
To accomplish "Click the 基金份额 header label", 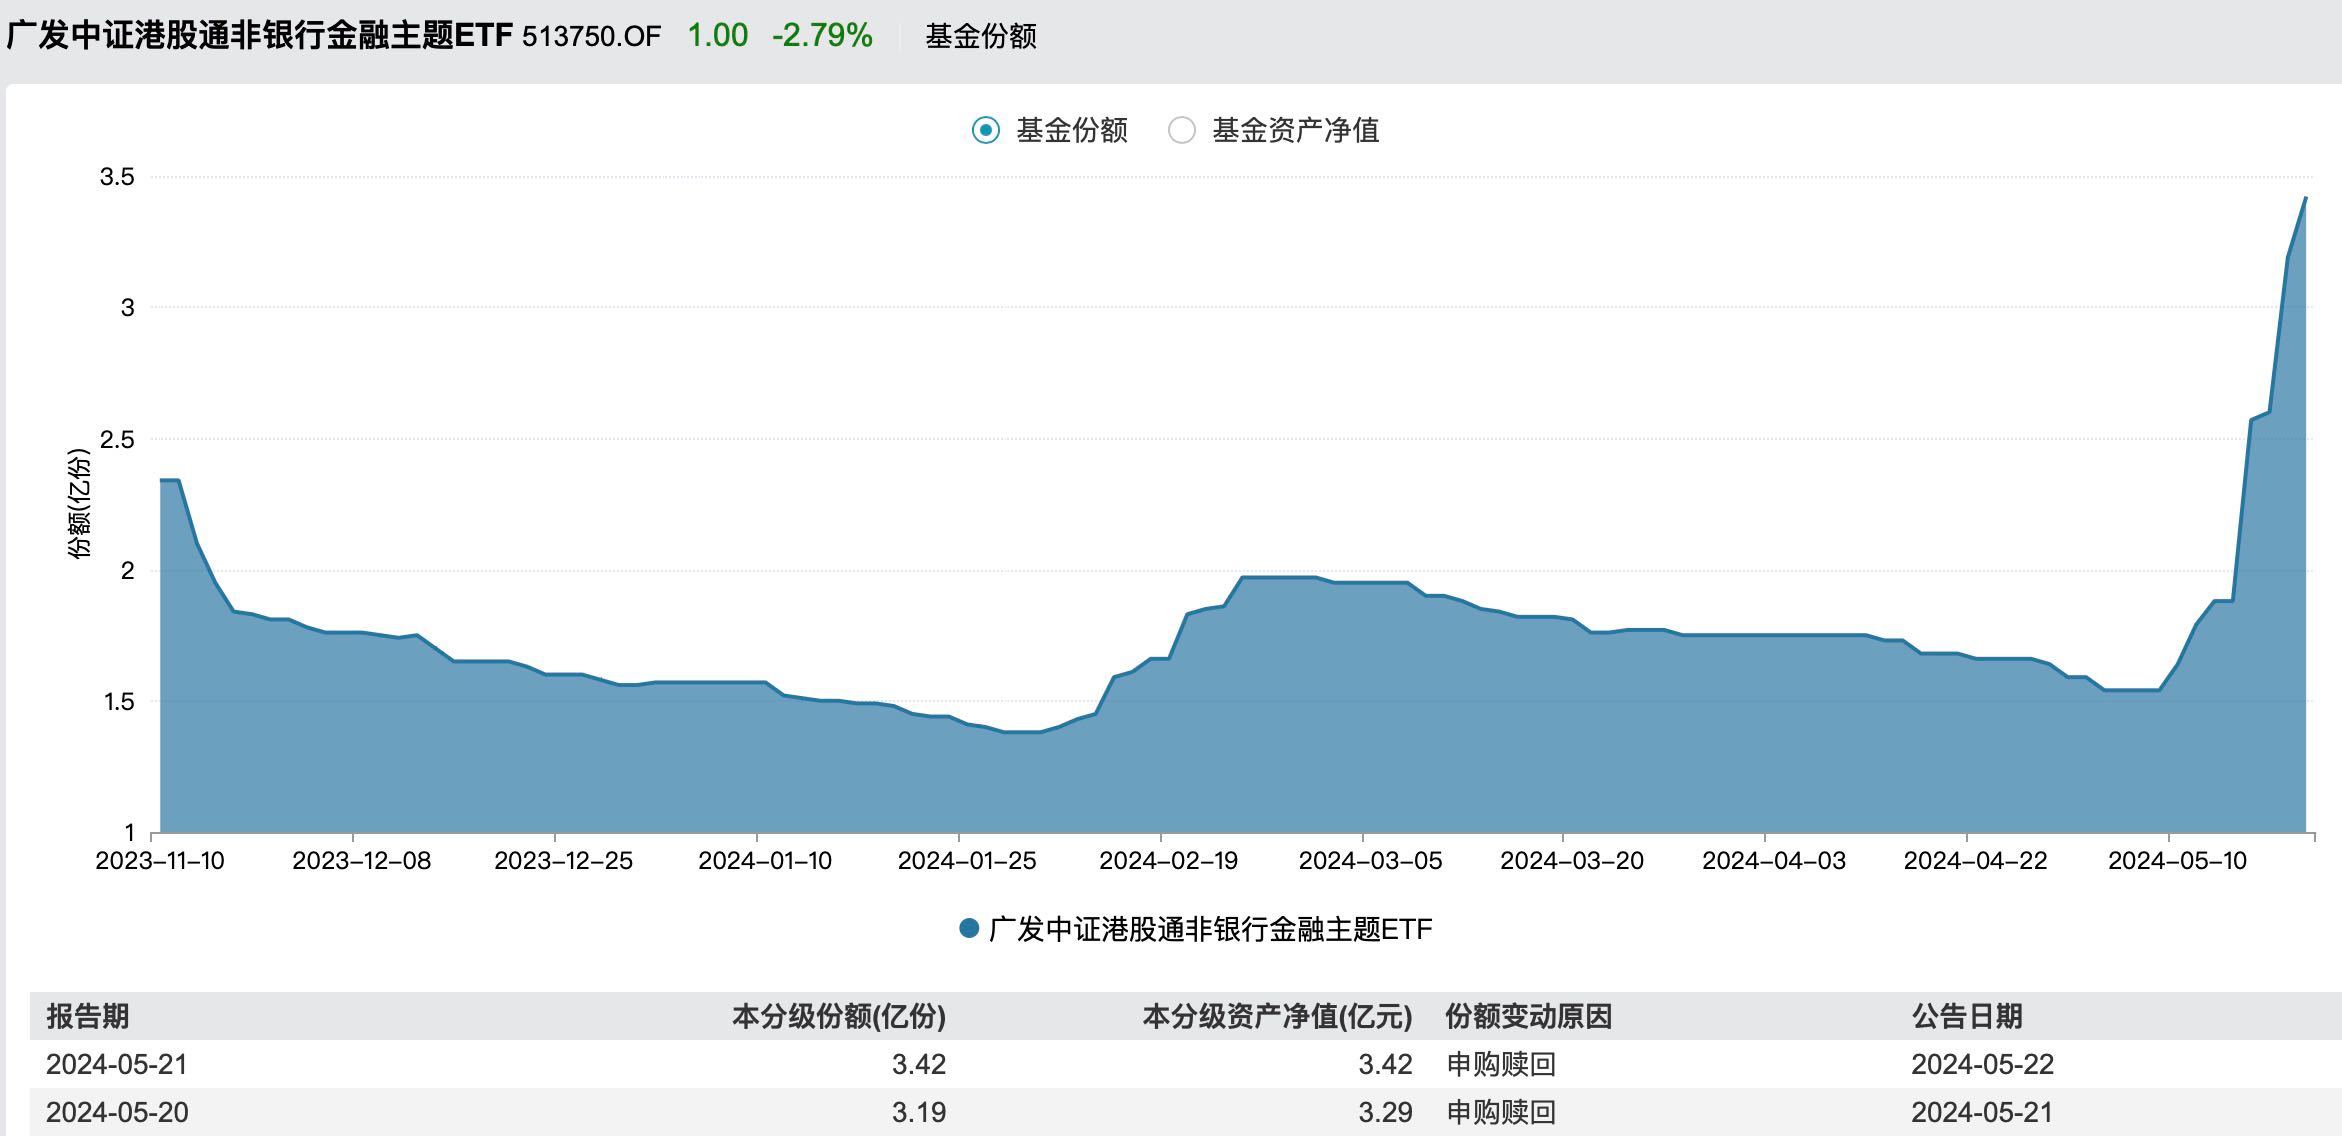I will tap(981, 36).
